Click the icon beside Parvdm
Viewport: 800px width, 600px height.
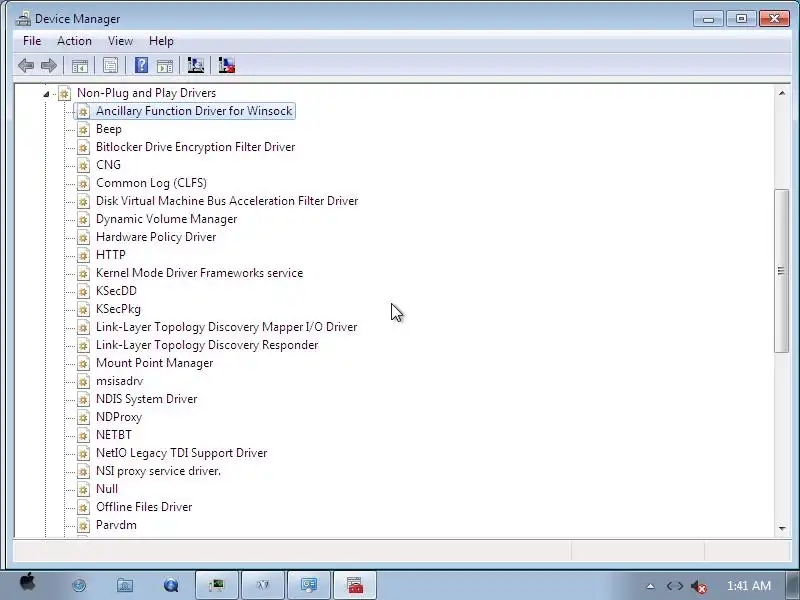coord(83,525)
